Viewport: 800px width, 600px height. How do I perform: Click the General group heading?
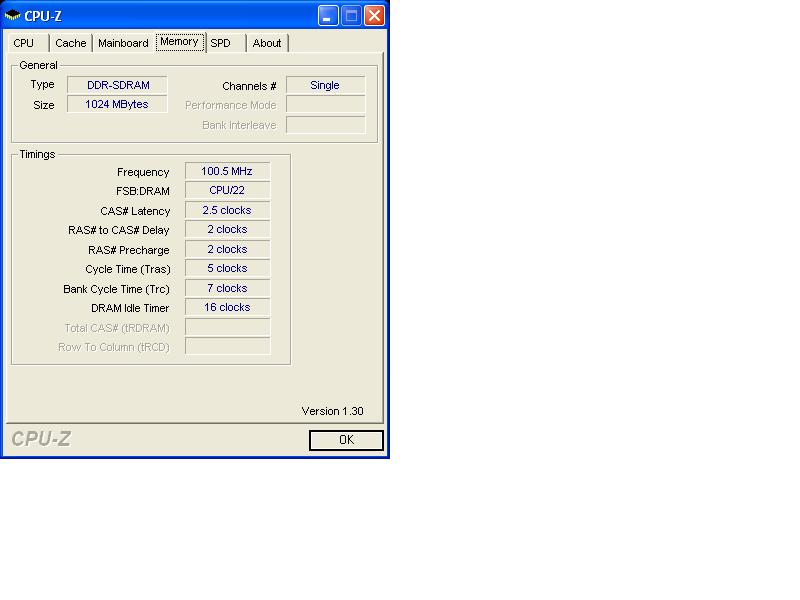click(38, 65)
